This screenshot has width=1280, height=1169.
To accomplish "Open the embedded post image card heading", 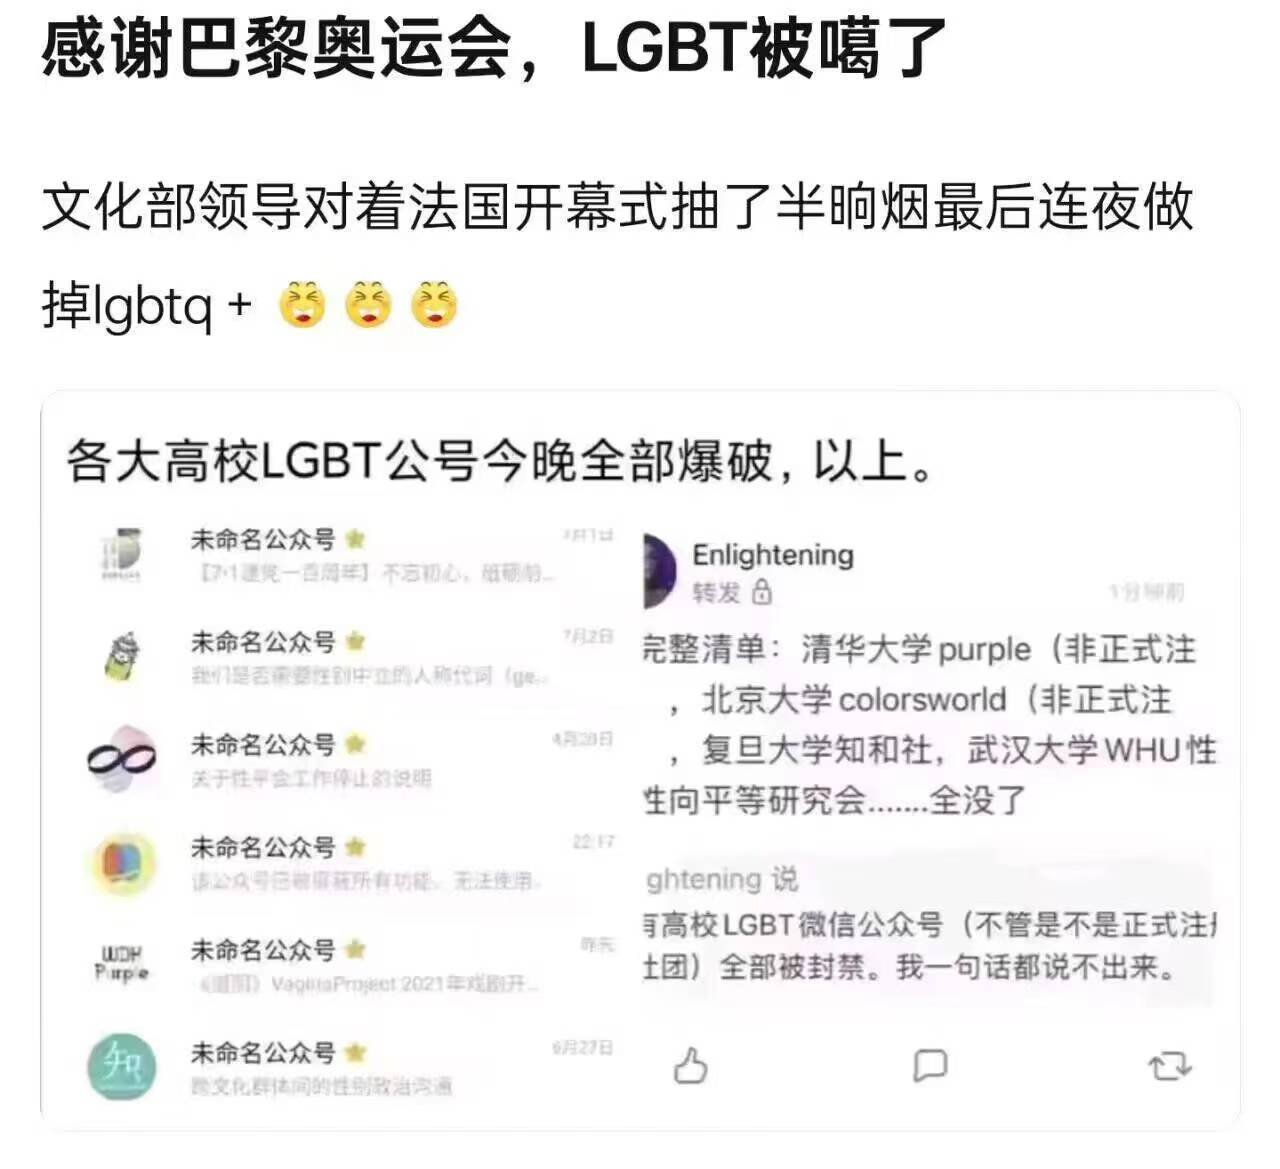I will [x=499, y=462].
